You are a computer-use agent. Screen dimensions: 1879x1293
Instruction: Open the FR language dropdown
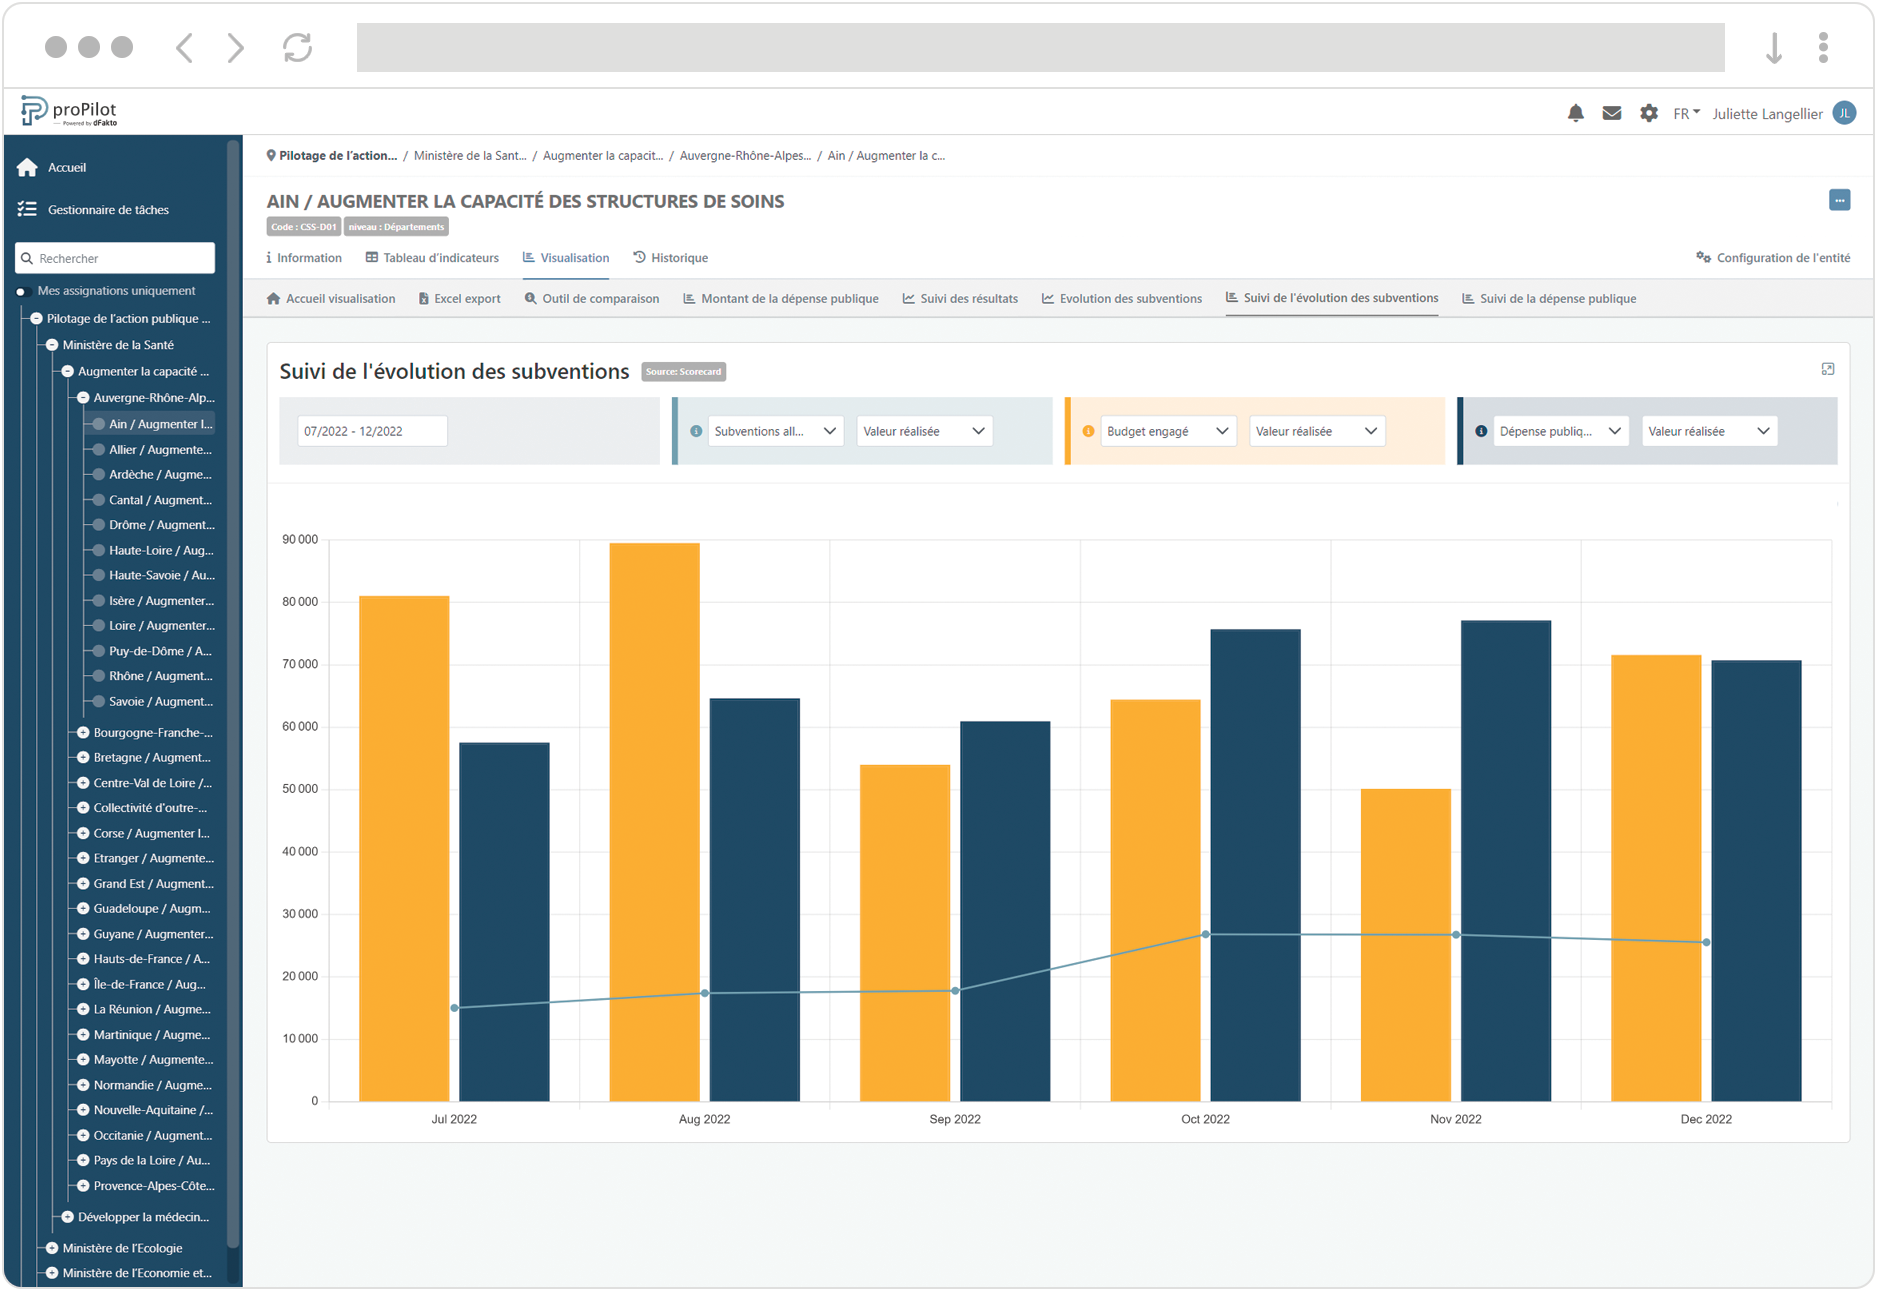[x=1685, y=113]
